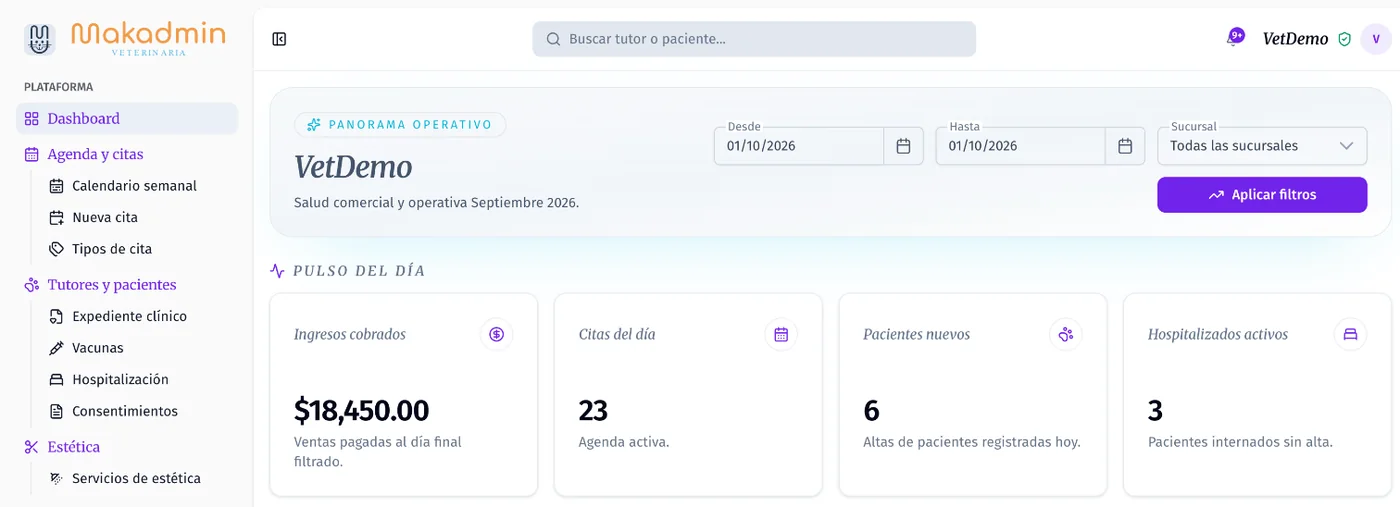Click the Makadmin Veterinaria wordmark
Screen dimensions: 1400x507
[x=148, y=38]
